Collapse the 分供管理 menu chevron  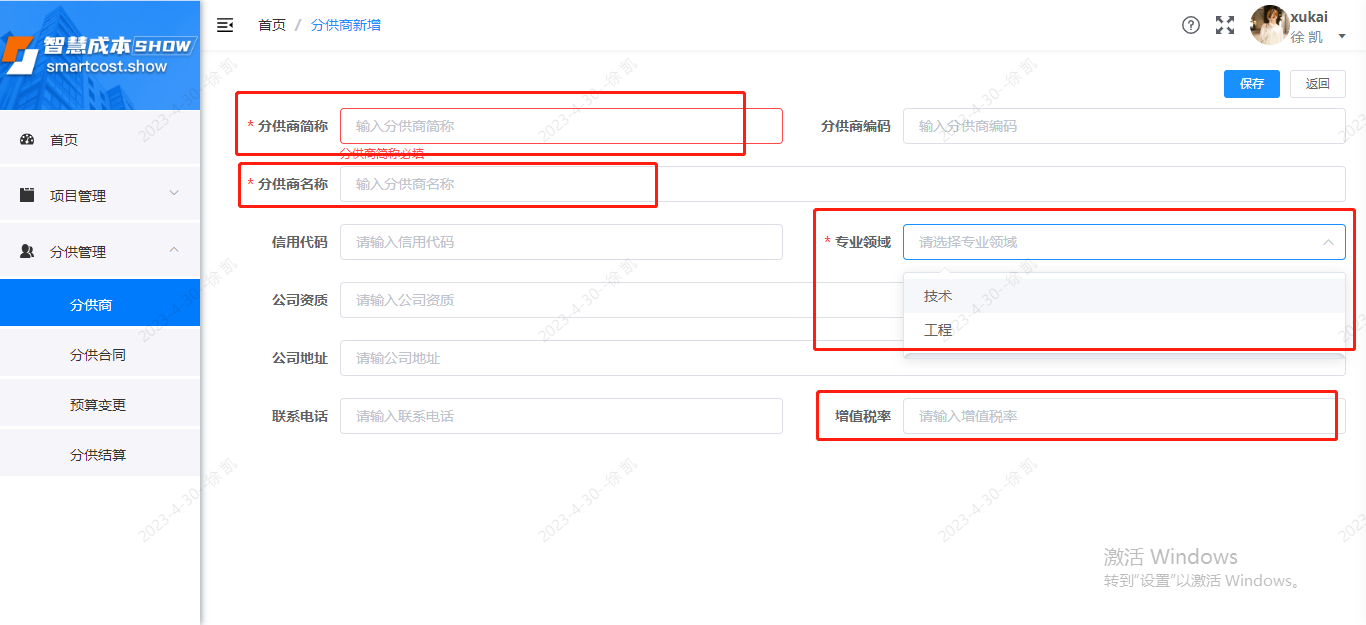point(174,249)
